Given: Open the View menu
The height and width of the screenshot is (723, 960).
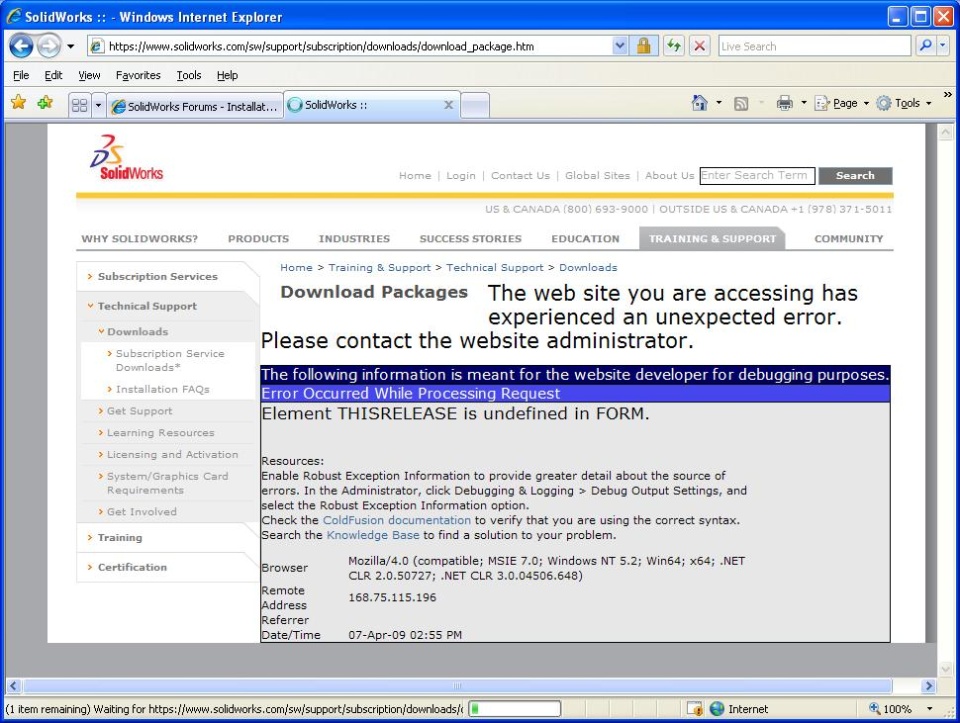Looking at the screenshot, I should tap(89, 75).
